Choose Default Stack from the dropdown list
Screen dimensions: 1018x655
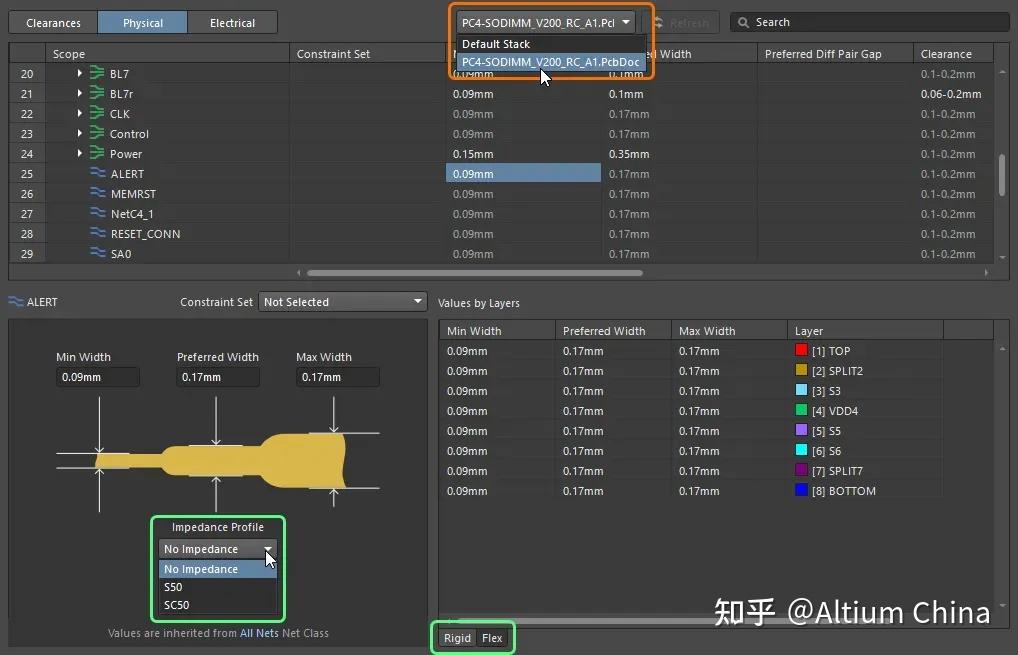point(551,44)
